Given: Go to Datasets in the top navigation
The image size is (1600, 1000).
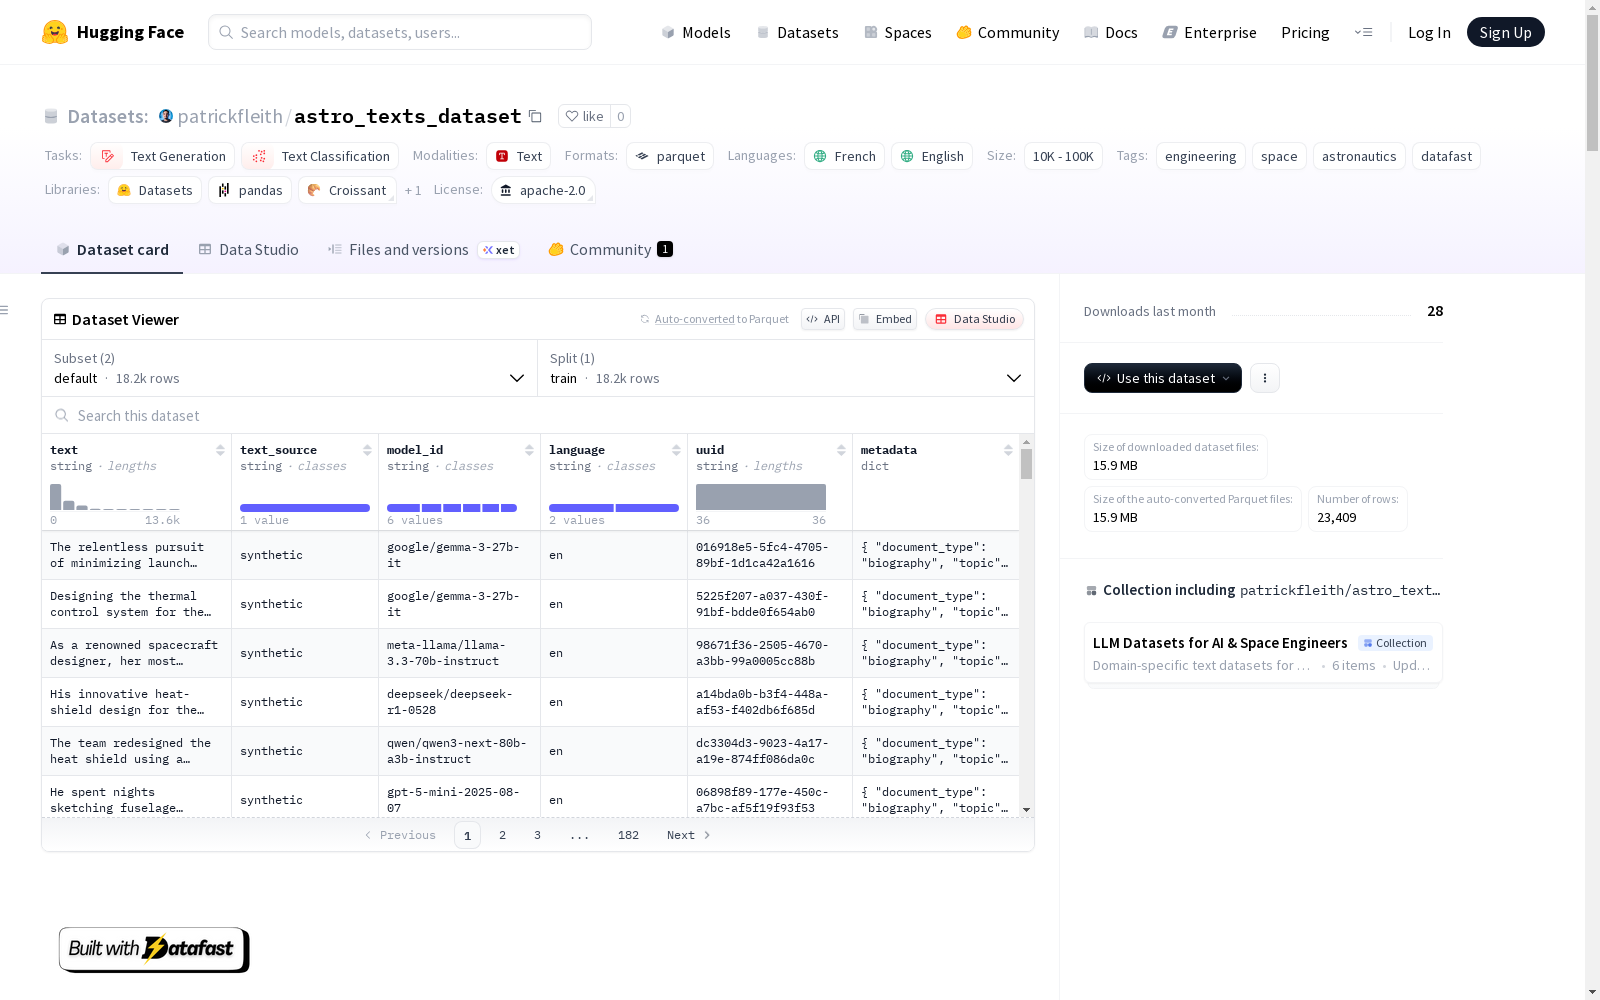Looking at the screenshot, I should (797, 32).
